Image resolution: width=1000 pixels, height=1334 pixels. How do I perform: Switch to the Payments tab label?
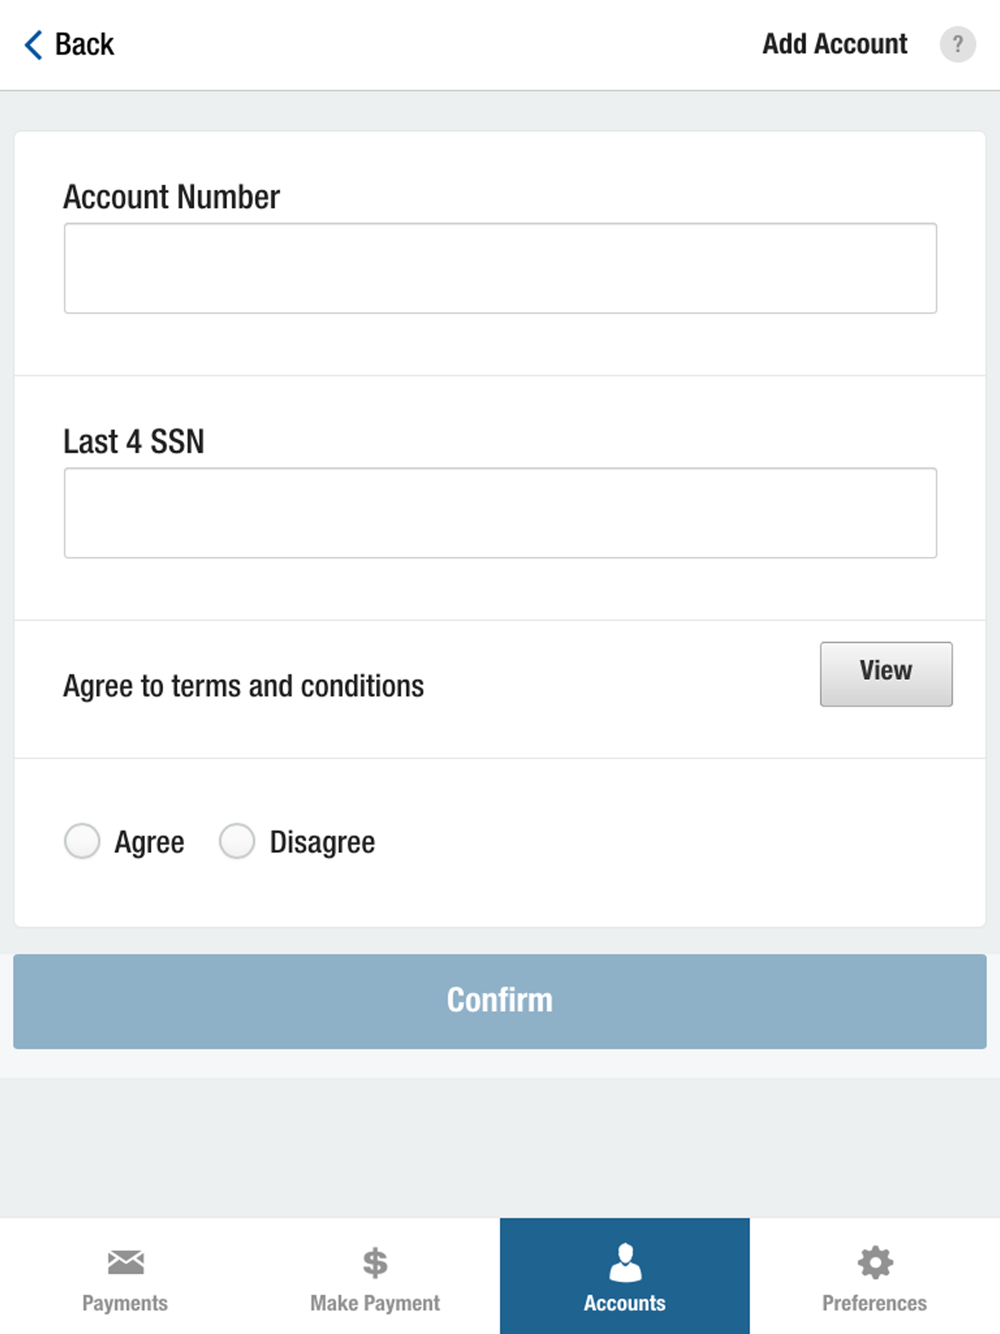click(125, 1303)
